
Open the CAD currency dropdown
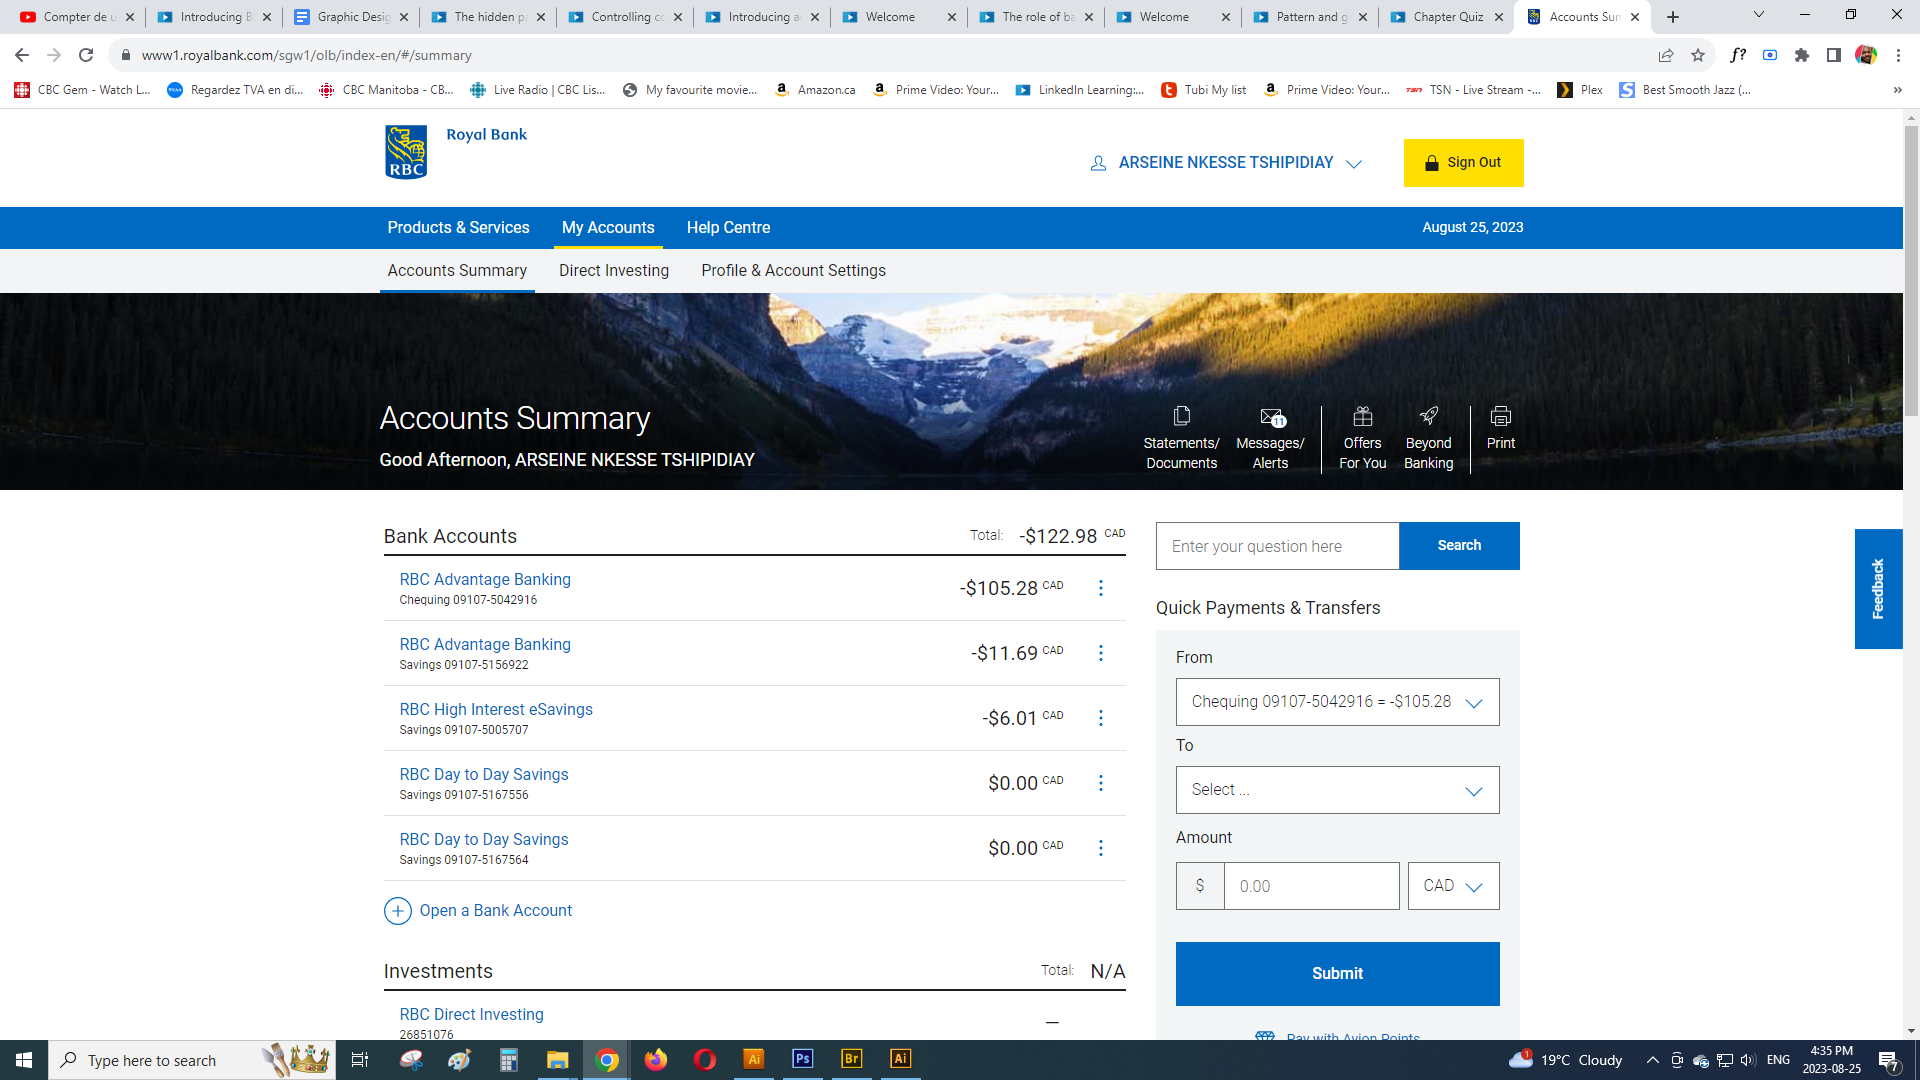pyautogui.click(x=1453, y=886)
